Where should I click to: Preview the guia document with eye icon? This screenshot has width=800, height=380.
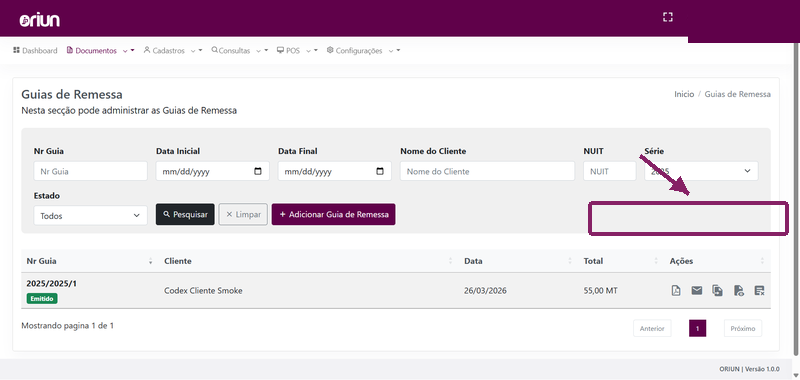[x=738, y=291]
